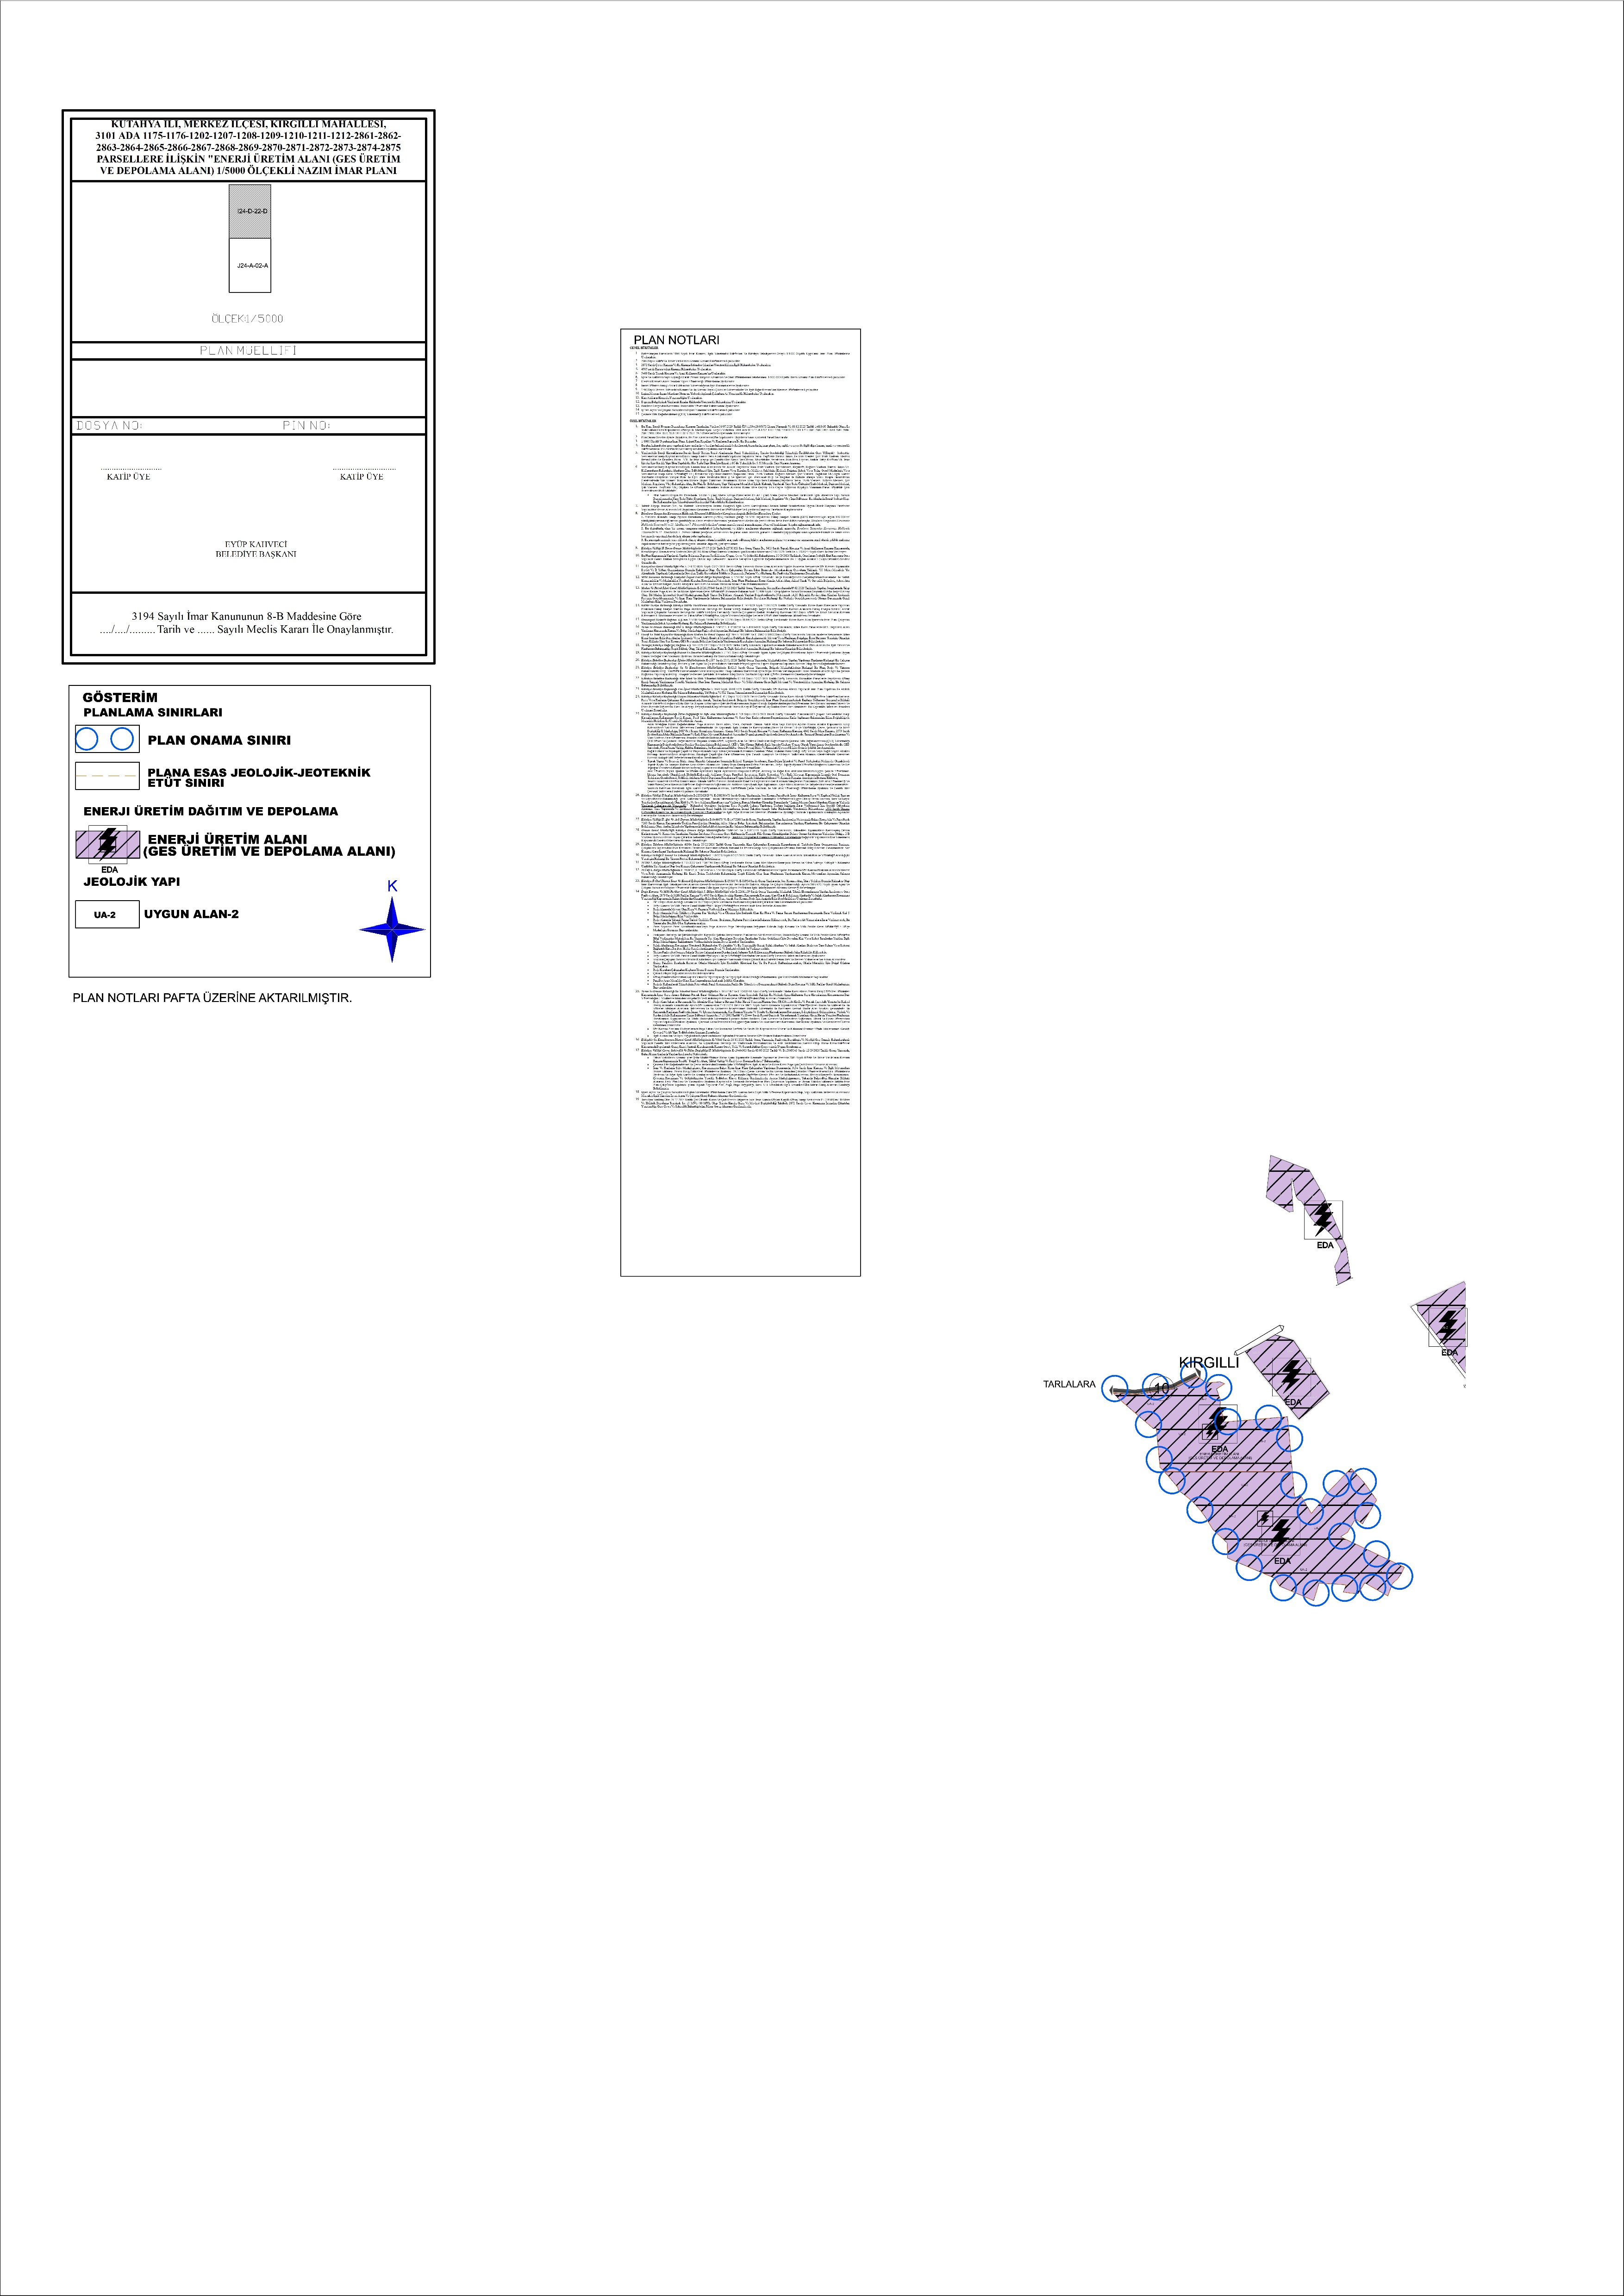
Task: Select the shaded I24-D-22-D sheet index box
Action: [250, 212]
